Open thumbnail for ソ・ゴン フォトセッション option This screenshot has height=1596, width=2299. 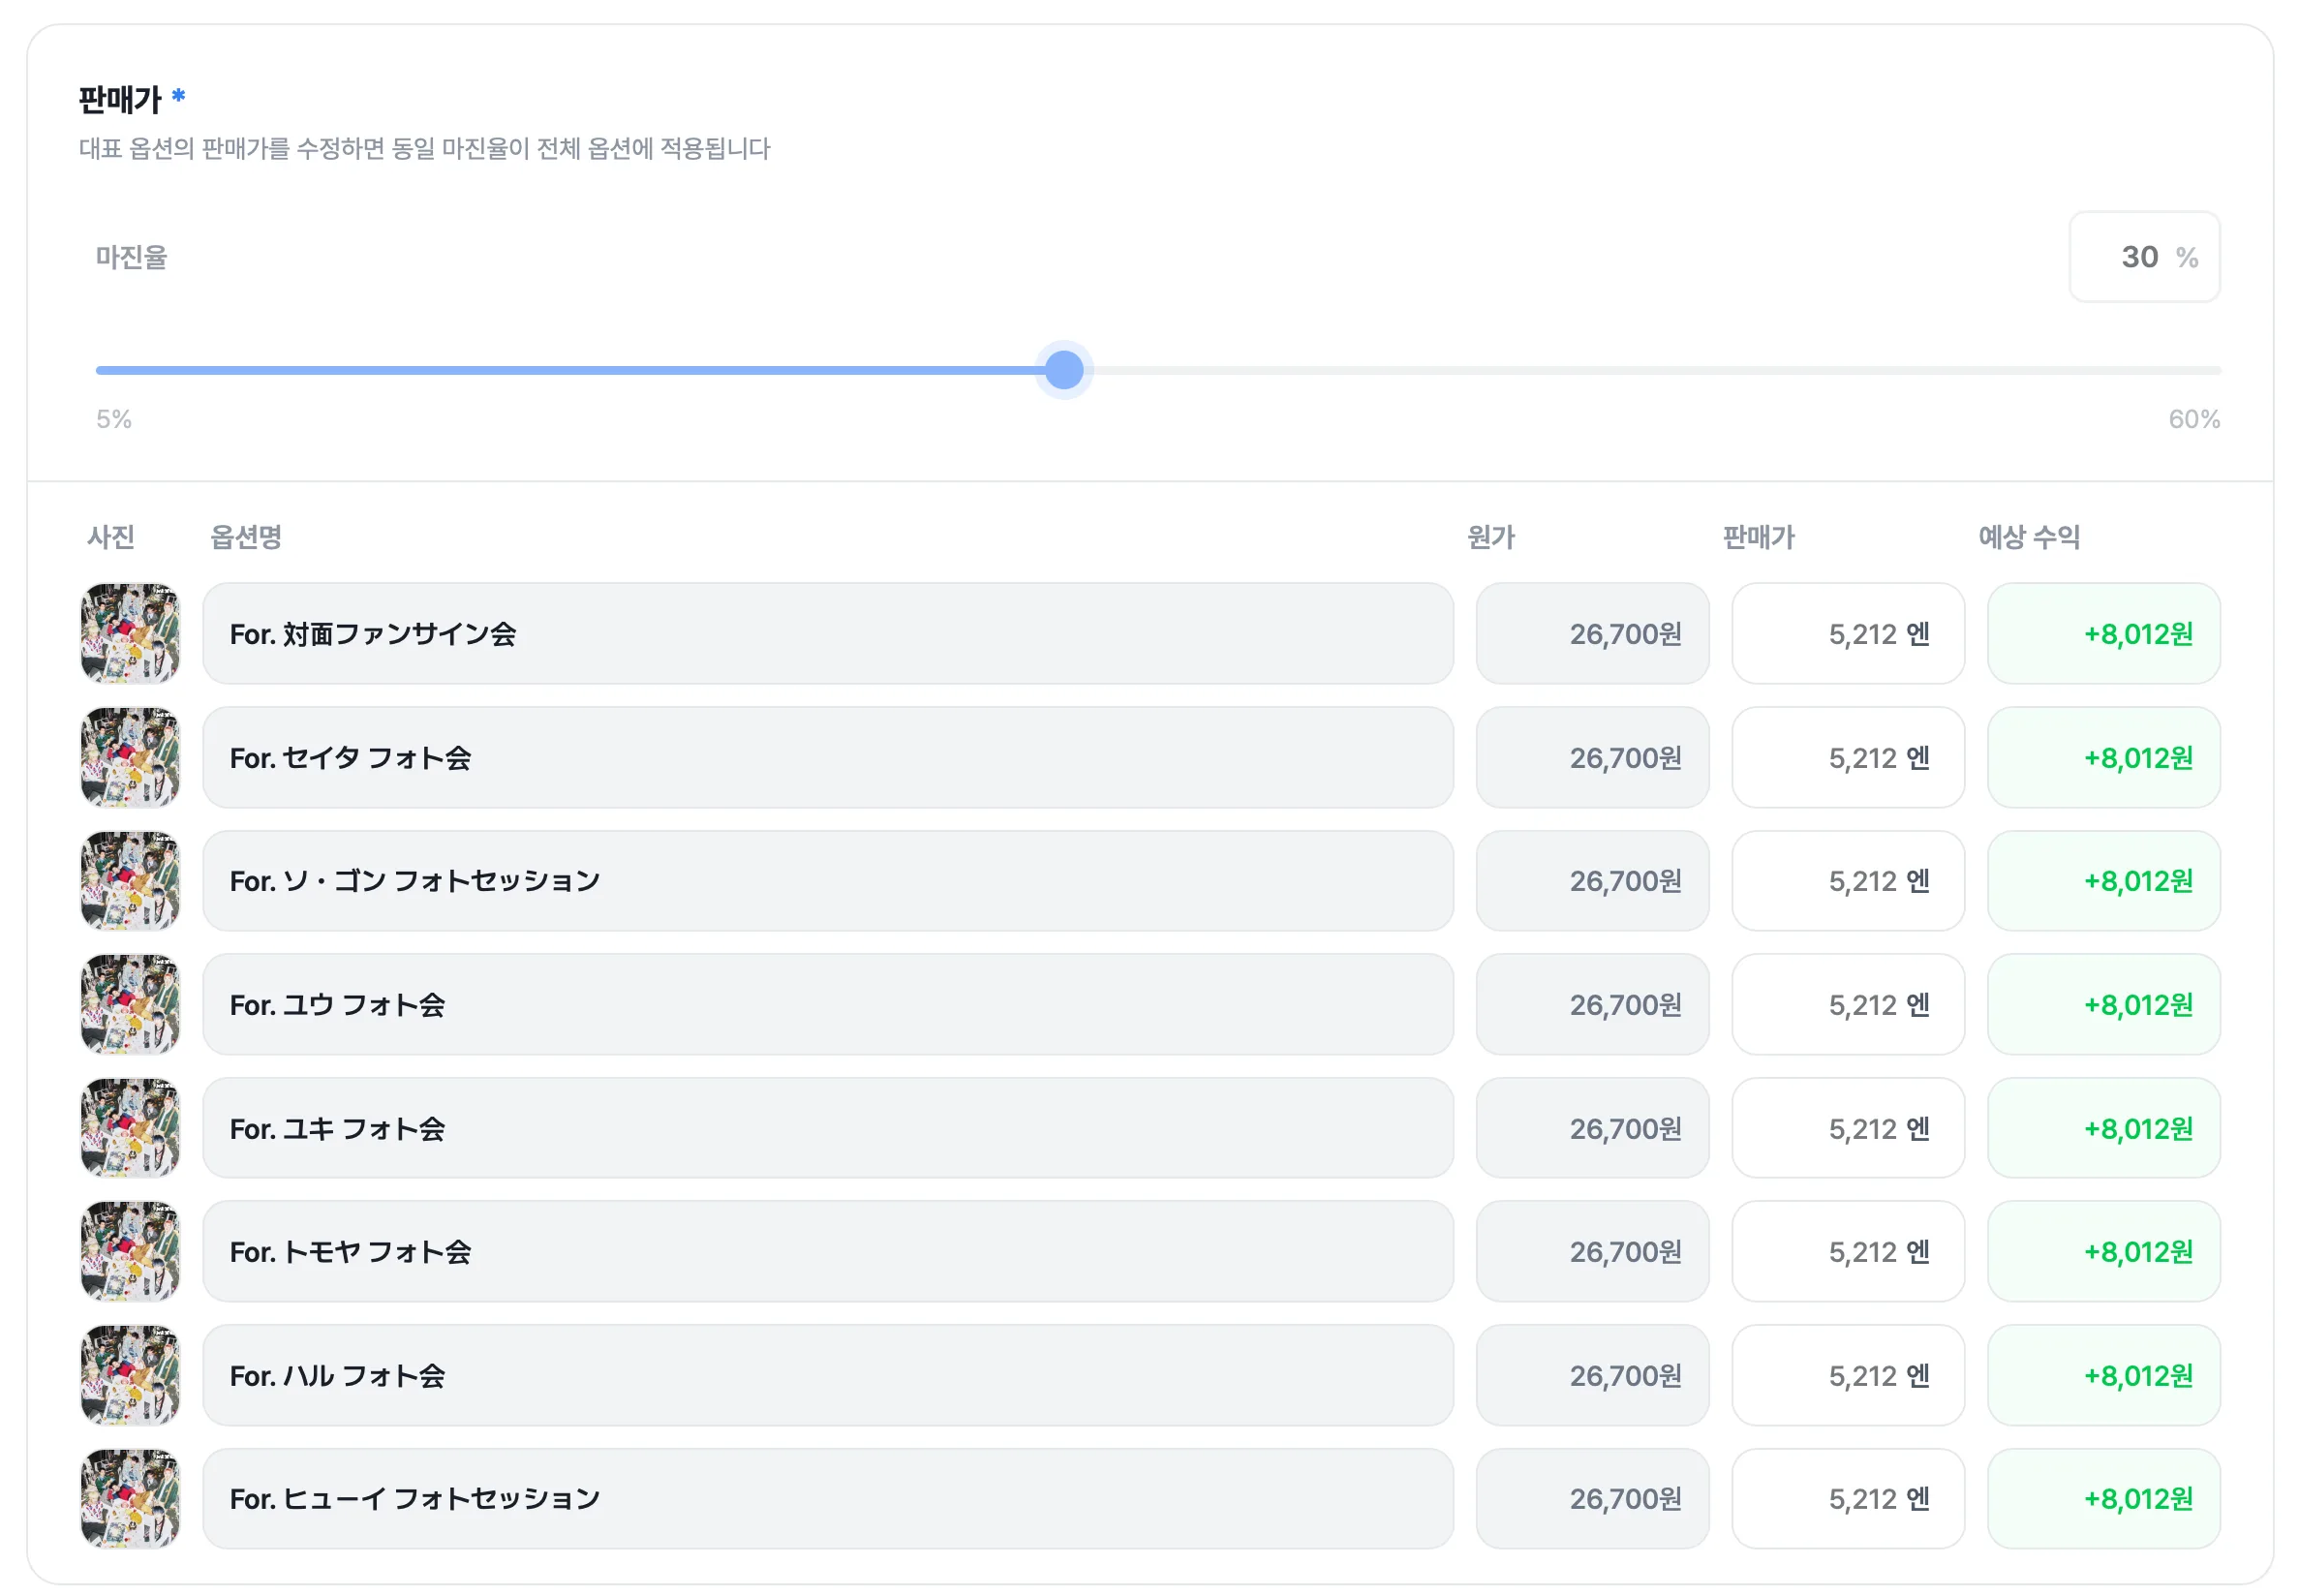click(130, 881)
